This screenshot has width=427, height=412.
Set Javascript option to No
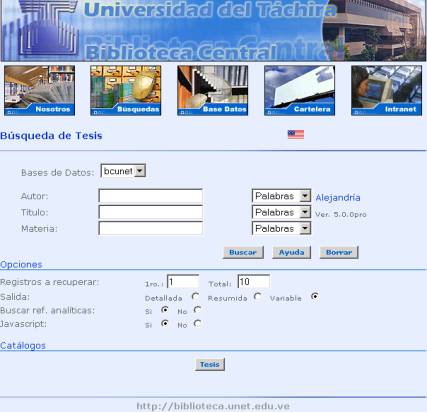pos(197,323)
